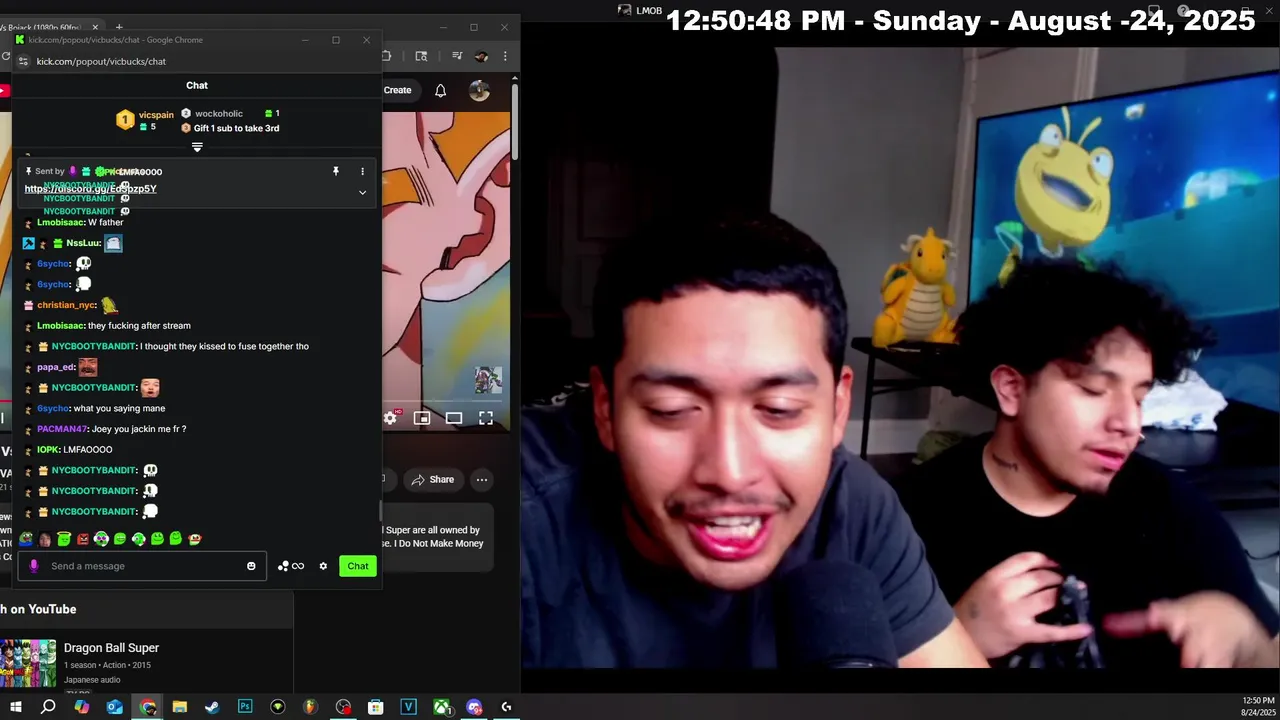The height and width of the screenshot is (720, 1280).
Task: Open Windows Start menu
Action: pos(15,707)
